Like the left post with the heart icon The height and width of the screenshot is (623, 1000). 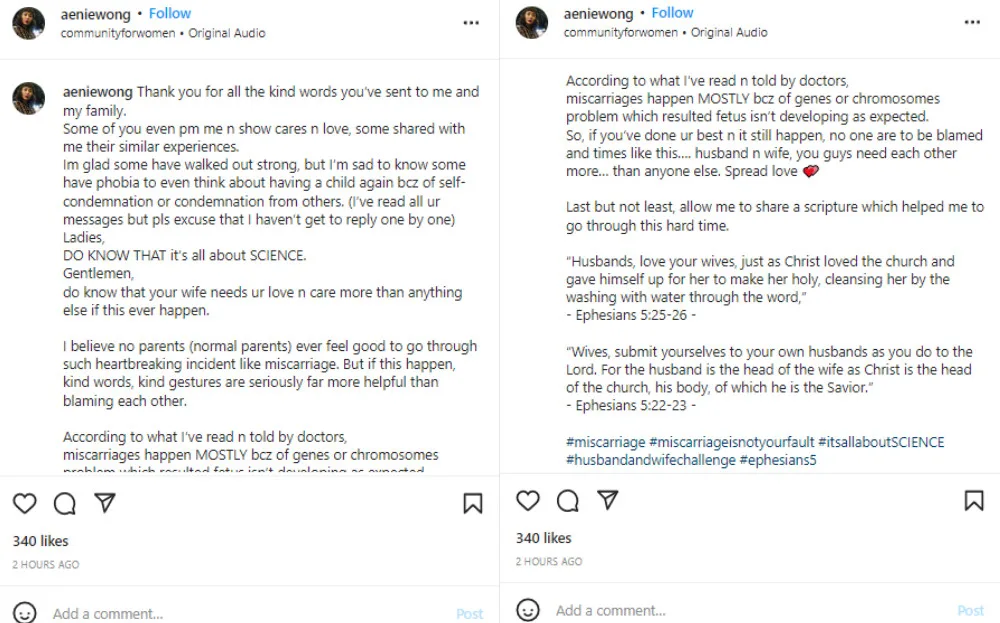tap(24, 504)
